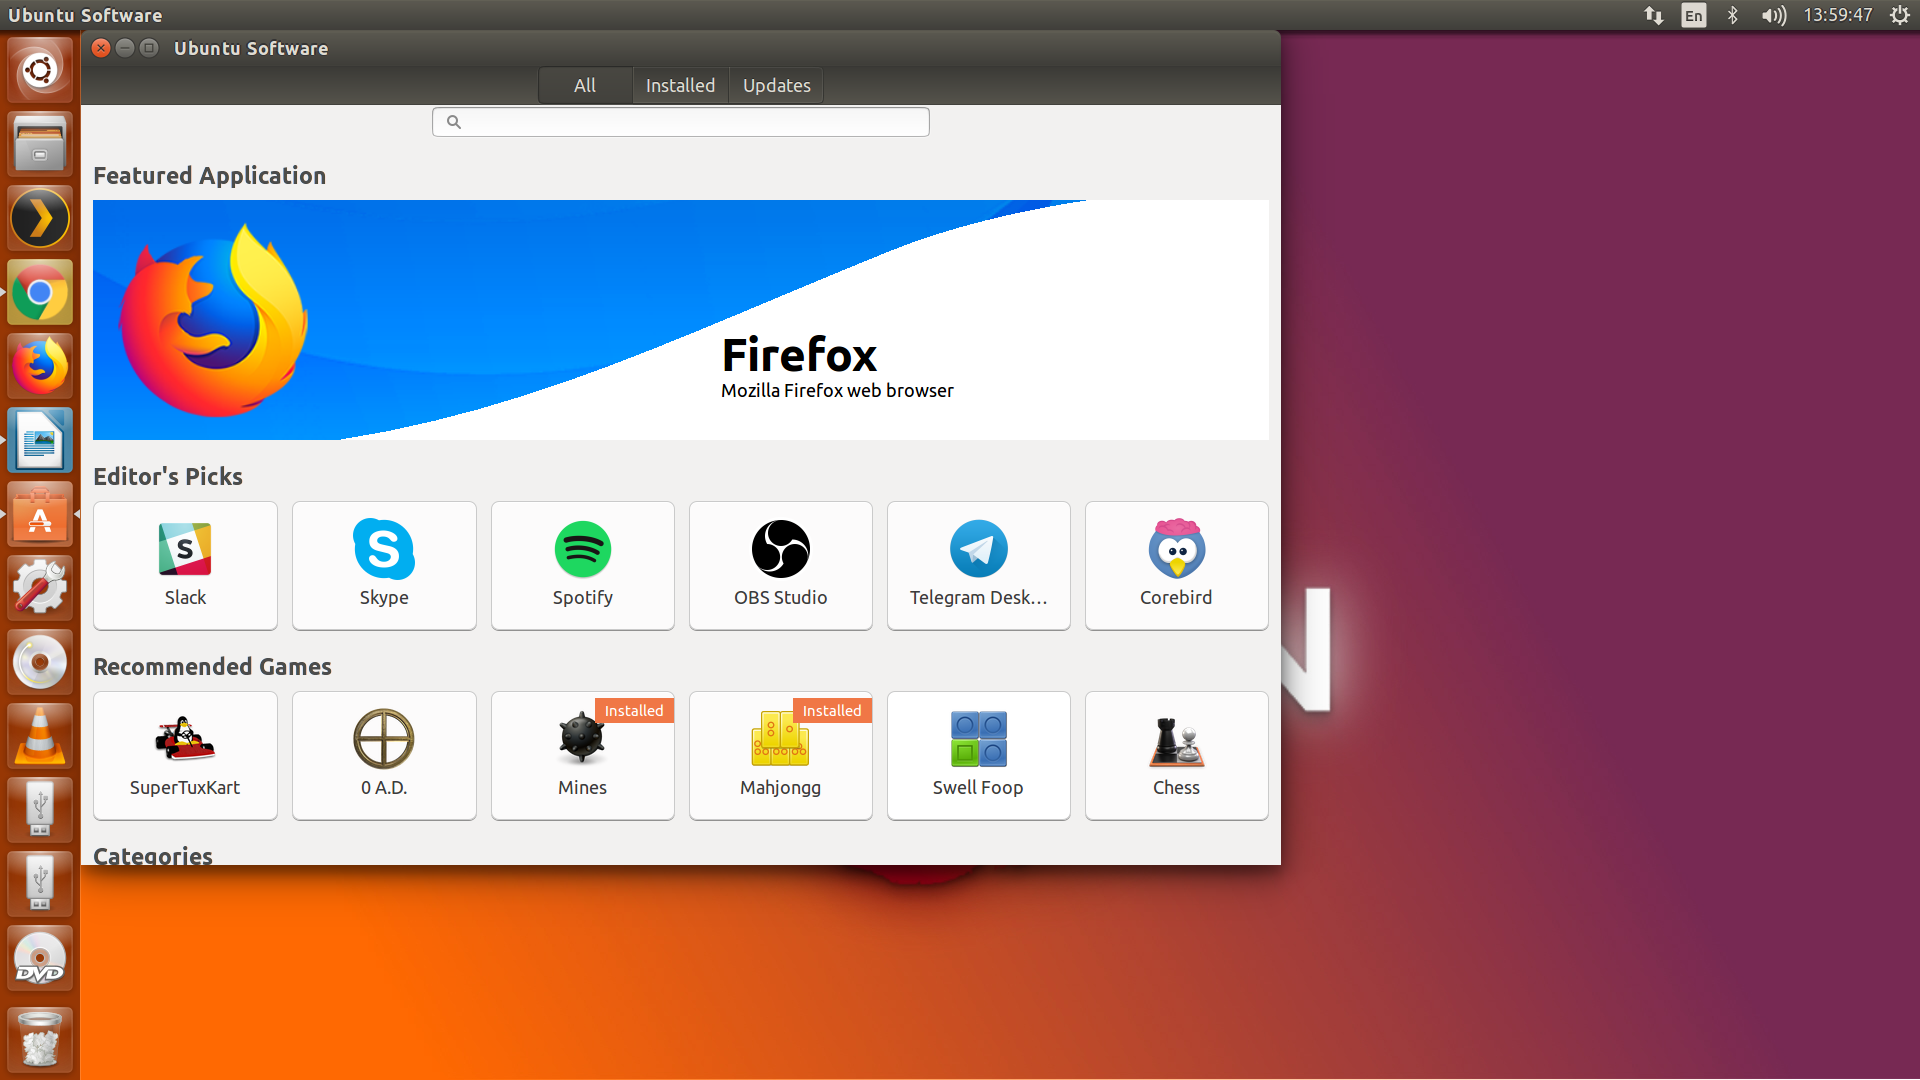
Task: Open the Spotify app tile
Action: click(x=582, y=566)
